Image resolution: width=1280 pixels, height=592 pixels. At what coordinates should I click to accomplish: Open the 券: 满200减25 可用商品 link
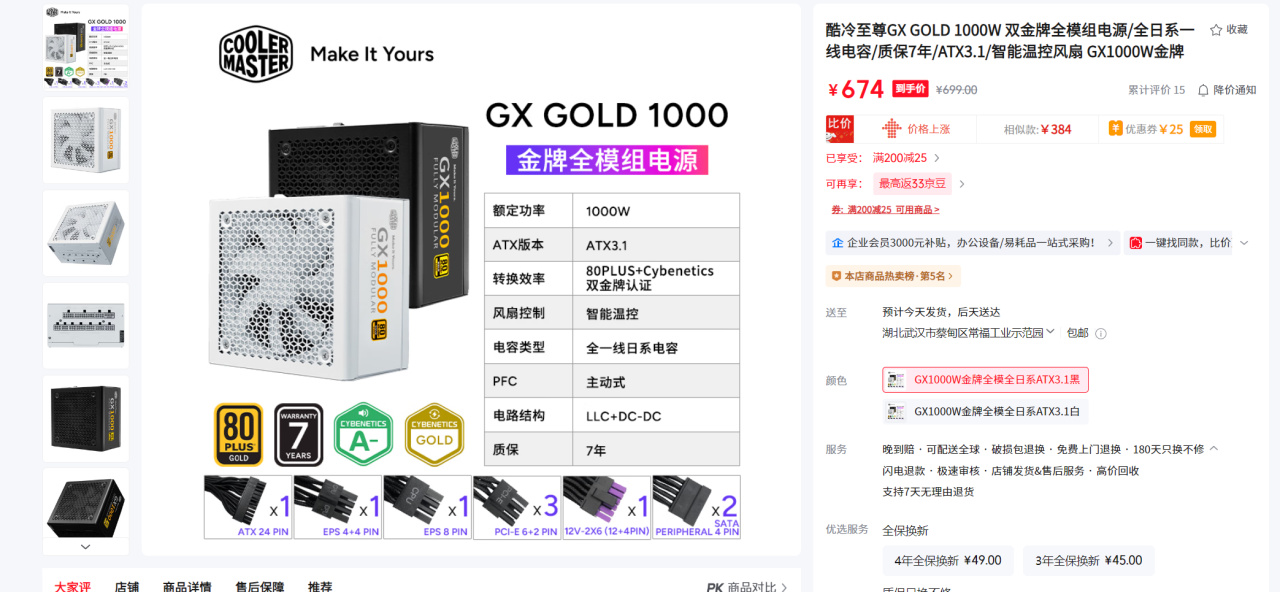pos(885,210)
